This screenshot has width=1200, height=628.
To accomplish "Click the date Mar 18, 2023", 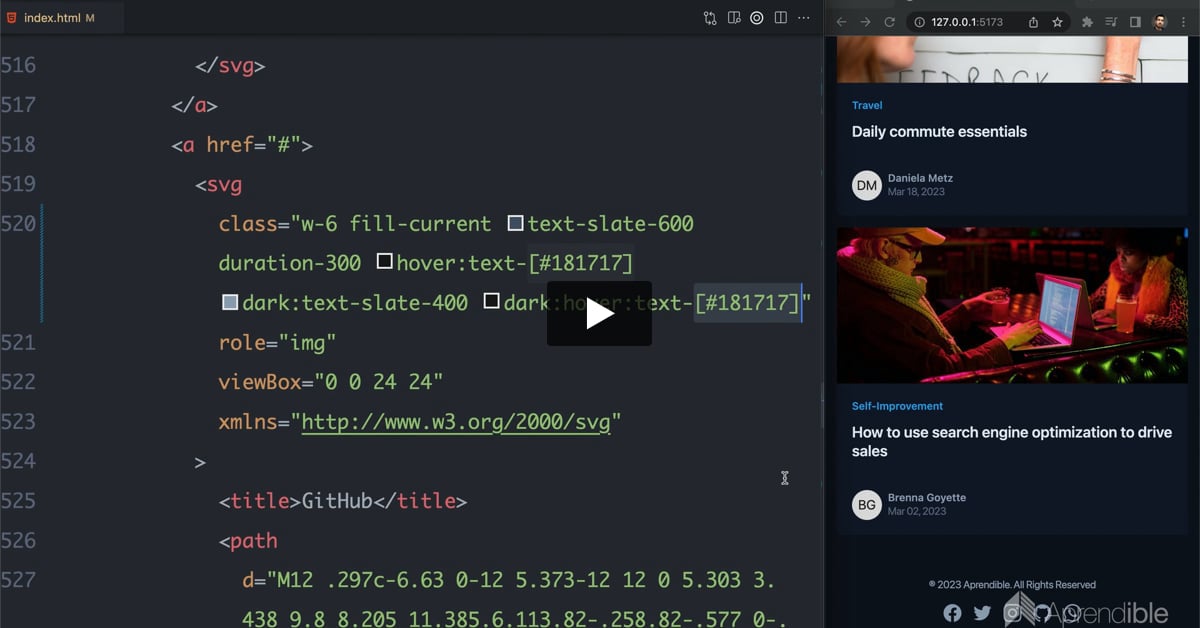I will [x=916, y=192].
